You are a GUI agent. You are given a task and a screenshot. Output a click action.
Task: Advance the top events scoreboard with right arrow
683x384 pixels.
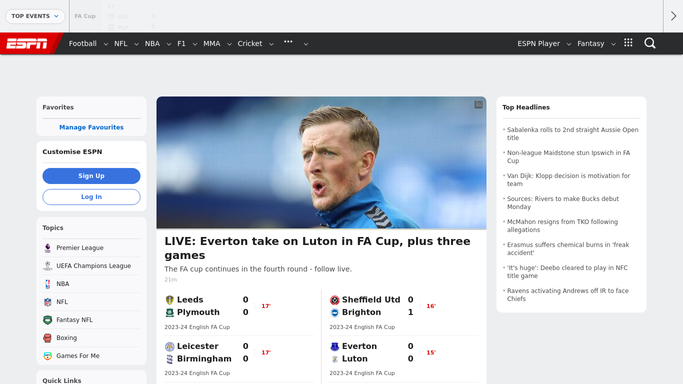[x=673, y=16]
